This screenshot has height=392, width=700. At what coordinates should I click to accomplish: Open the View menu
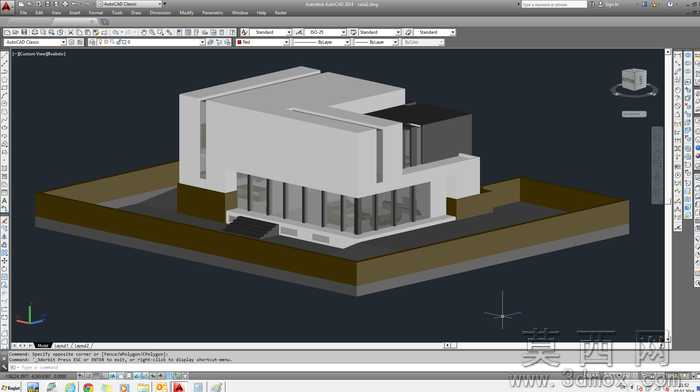click(56, 13)
